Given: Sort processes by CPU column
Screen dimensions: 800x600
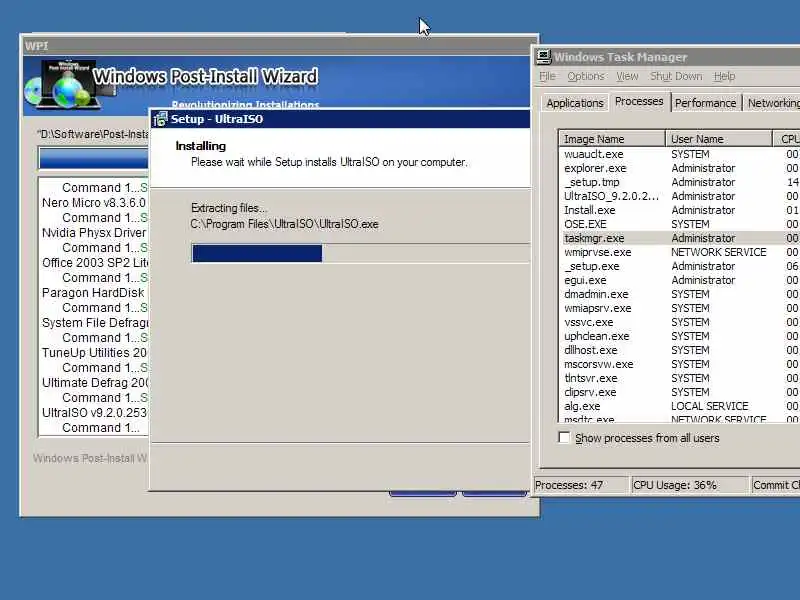Looking at the screenshot, I should [x=786, y=139].
